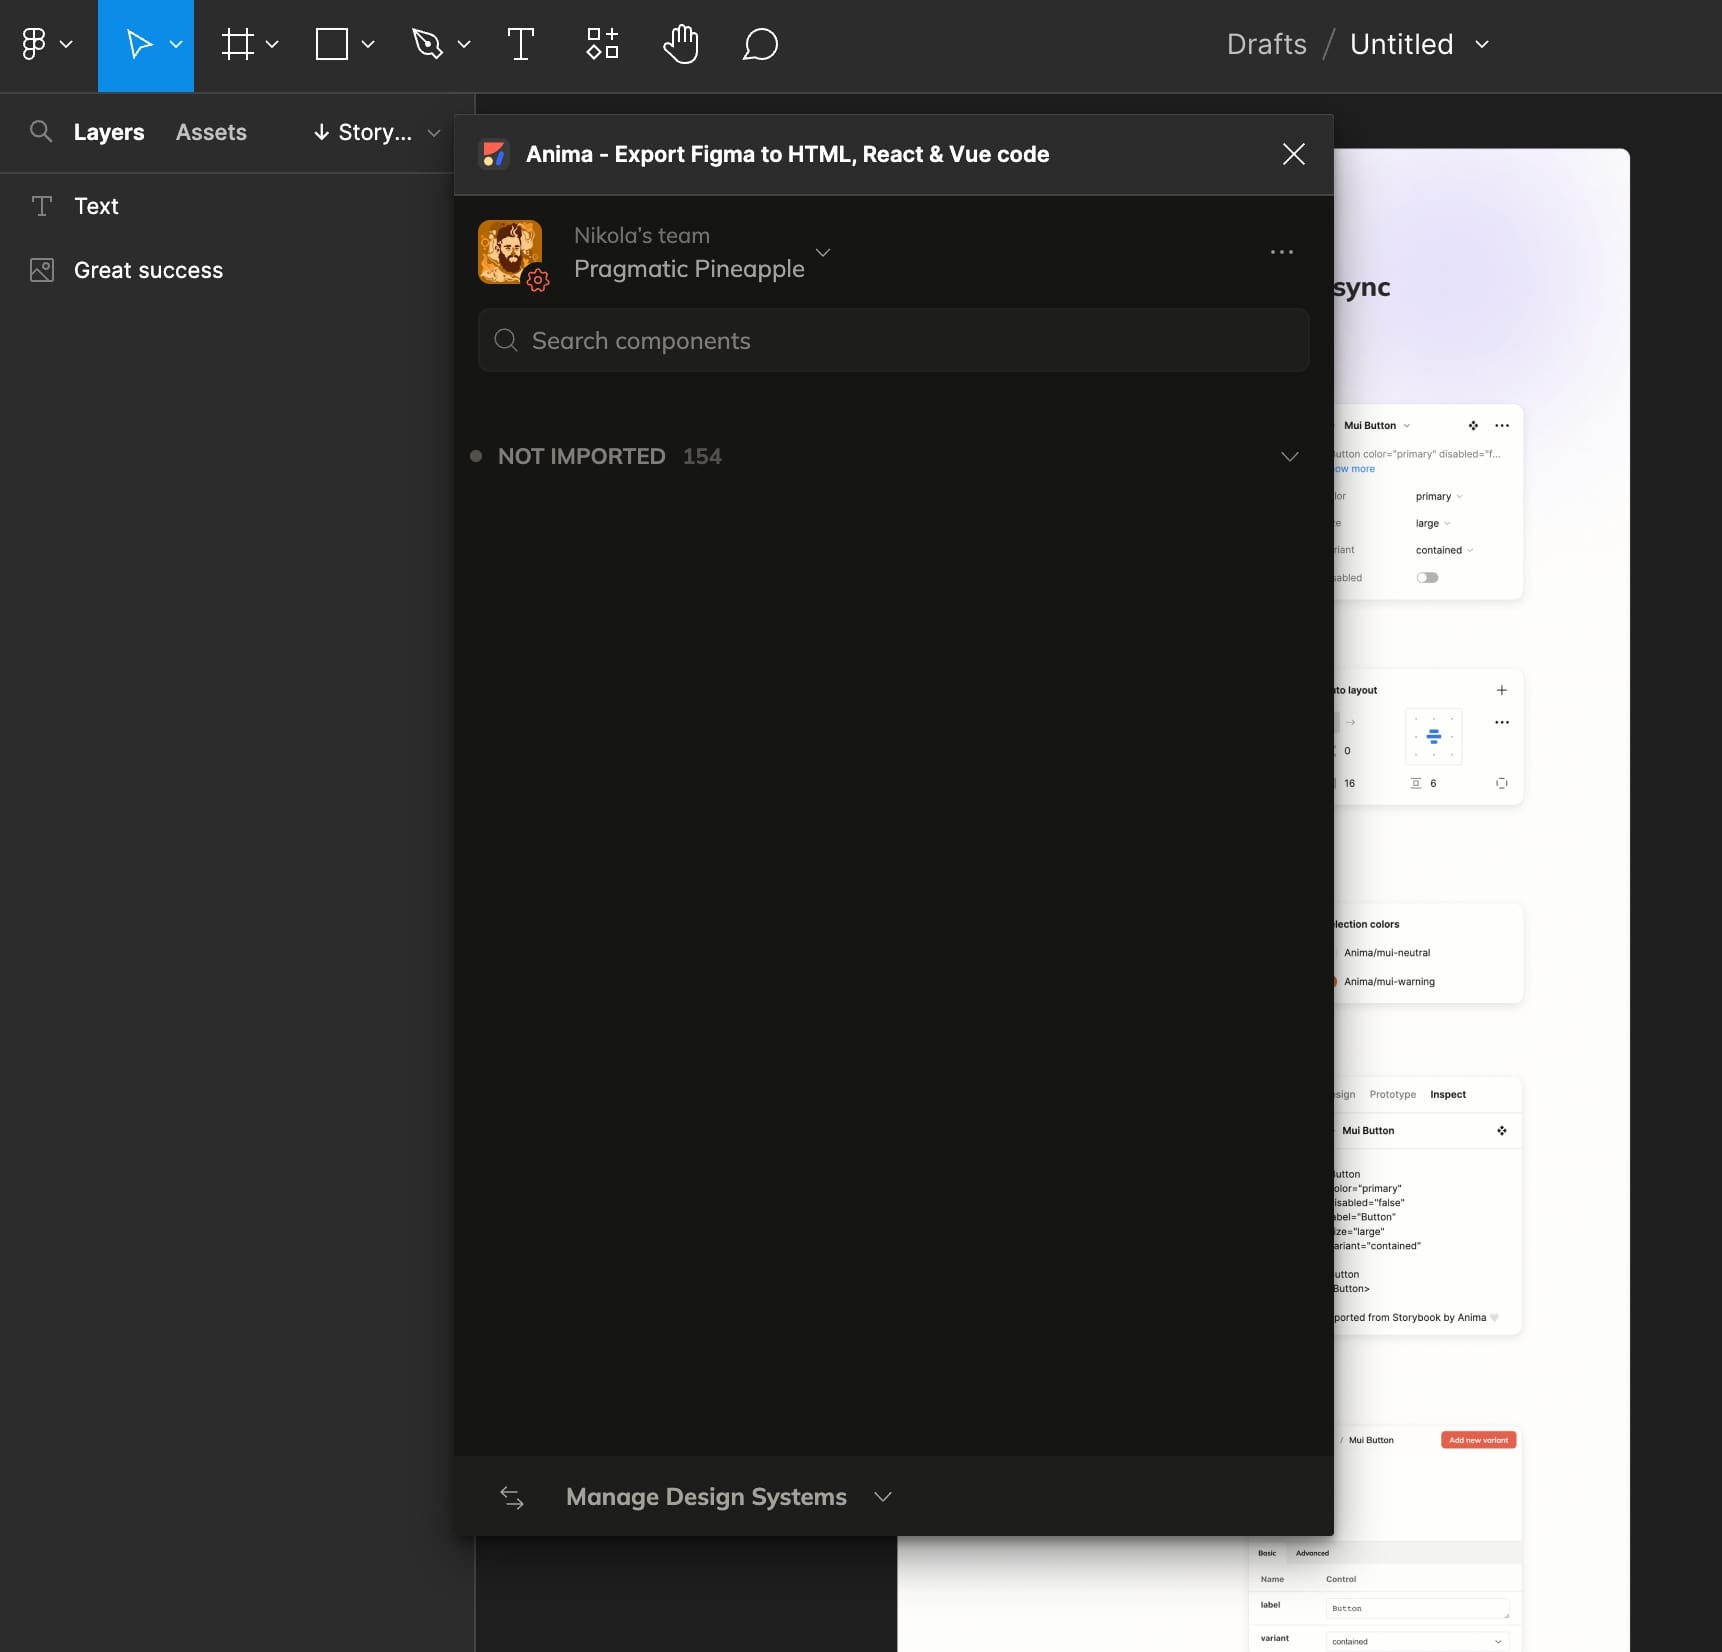Switch to the Assets tab
This screenshot has height=1652, width=1722.
[211, 132]
